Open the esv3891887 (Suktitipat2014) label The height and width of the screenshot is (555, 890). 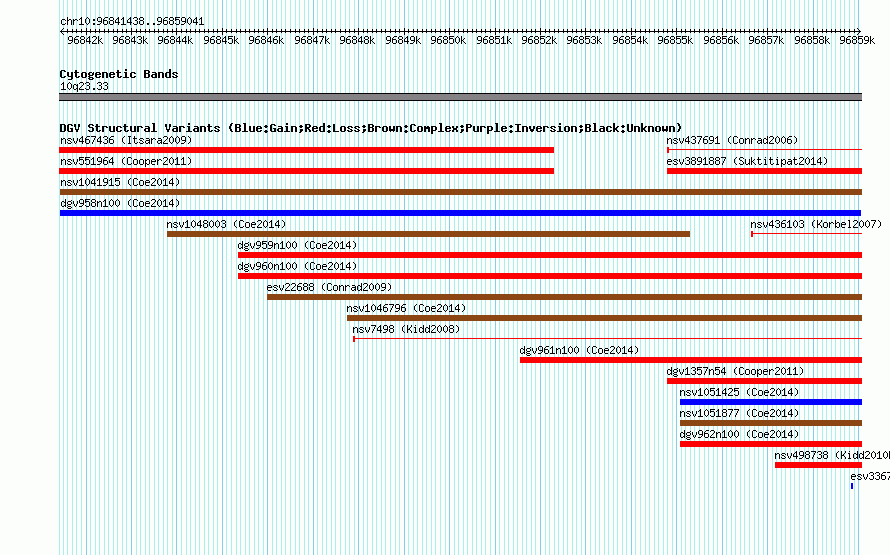pyautogui.click(x=747, y=161)
